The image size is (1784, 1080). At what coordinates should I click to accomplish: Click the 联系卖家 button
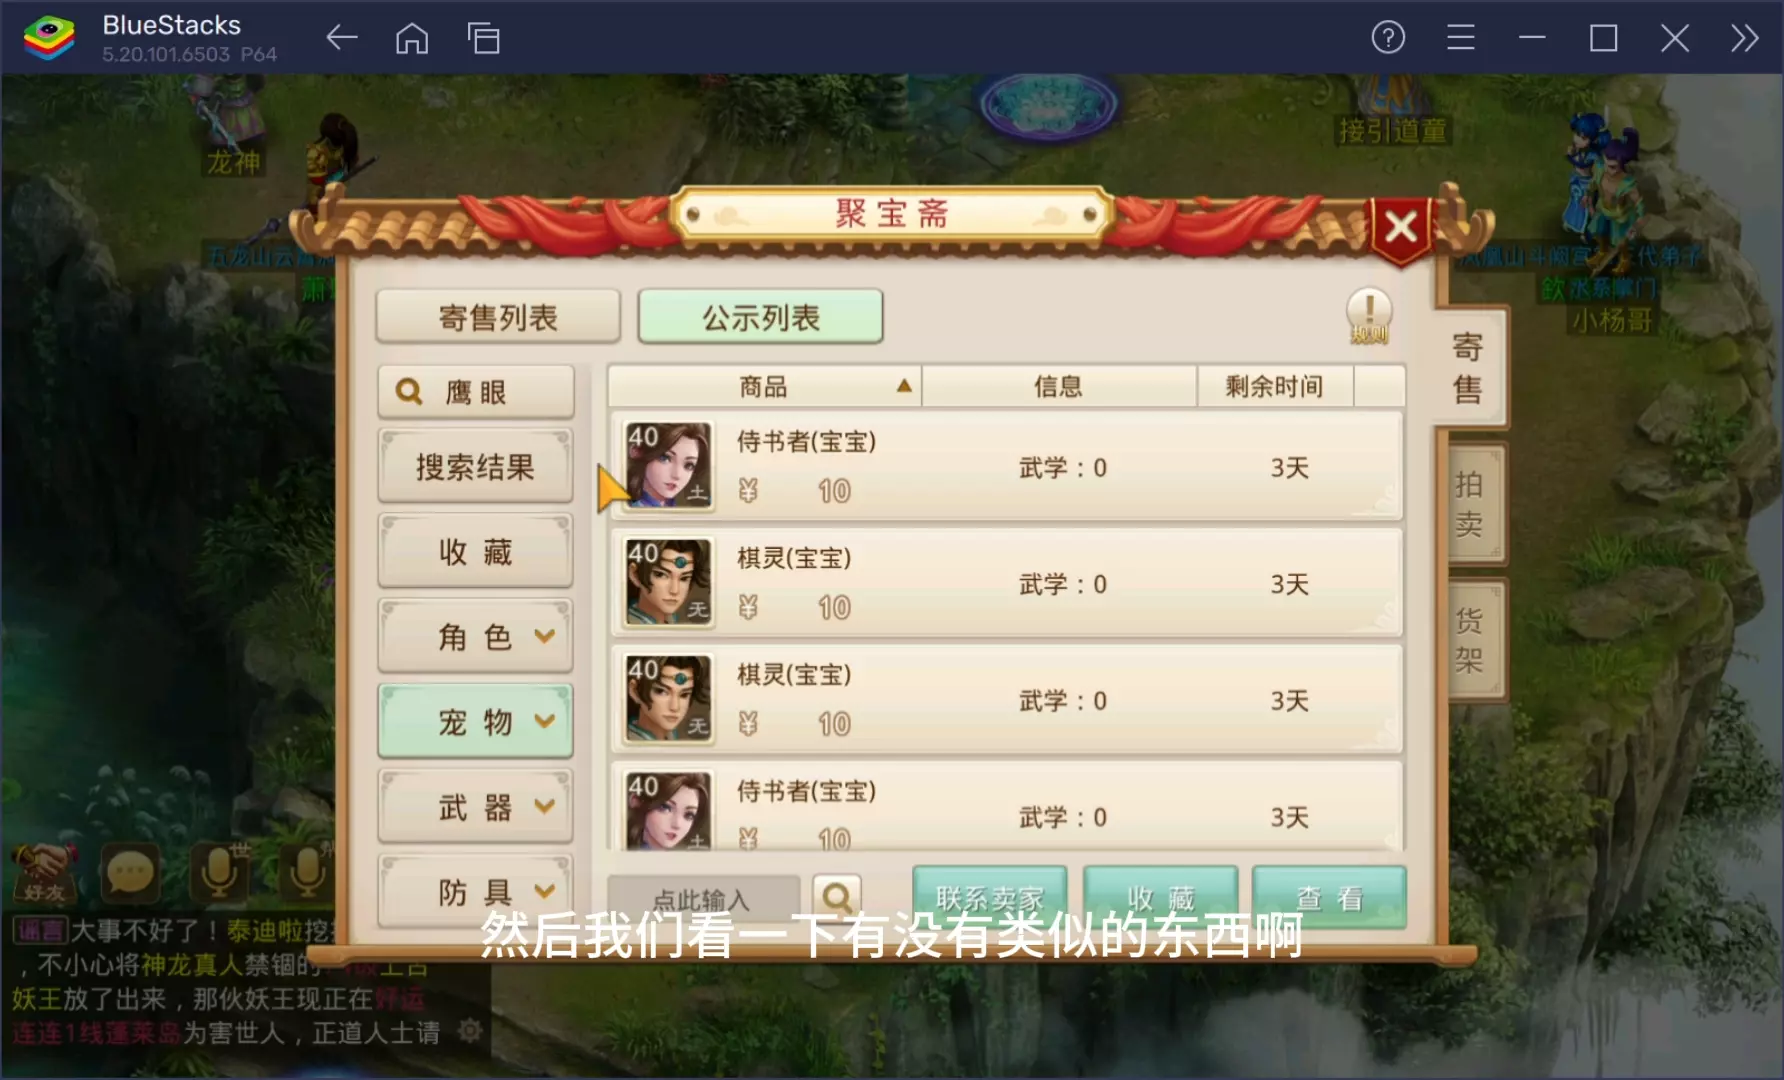989,897
